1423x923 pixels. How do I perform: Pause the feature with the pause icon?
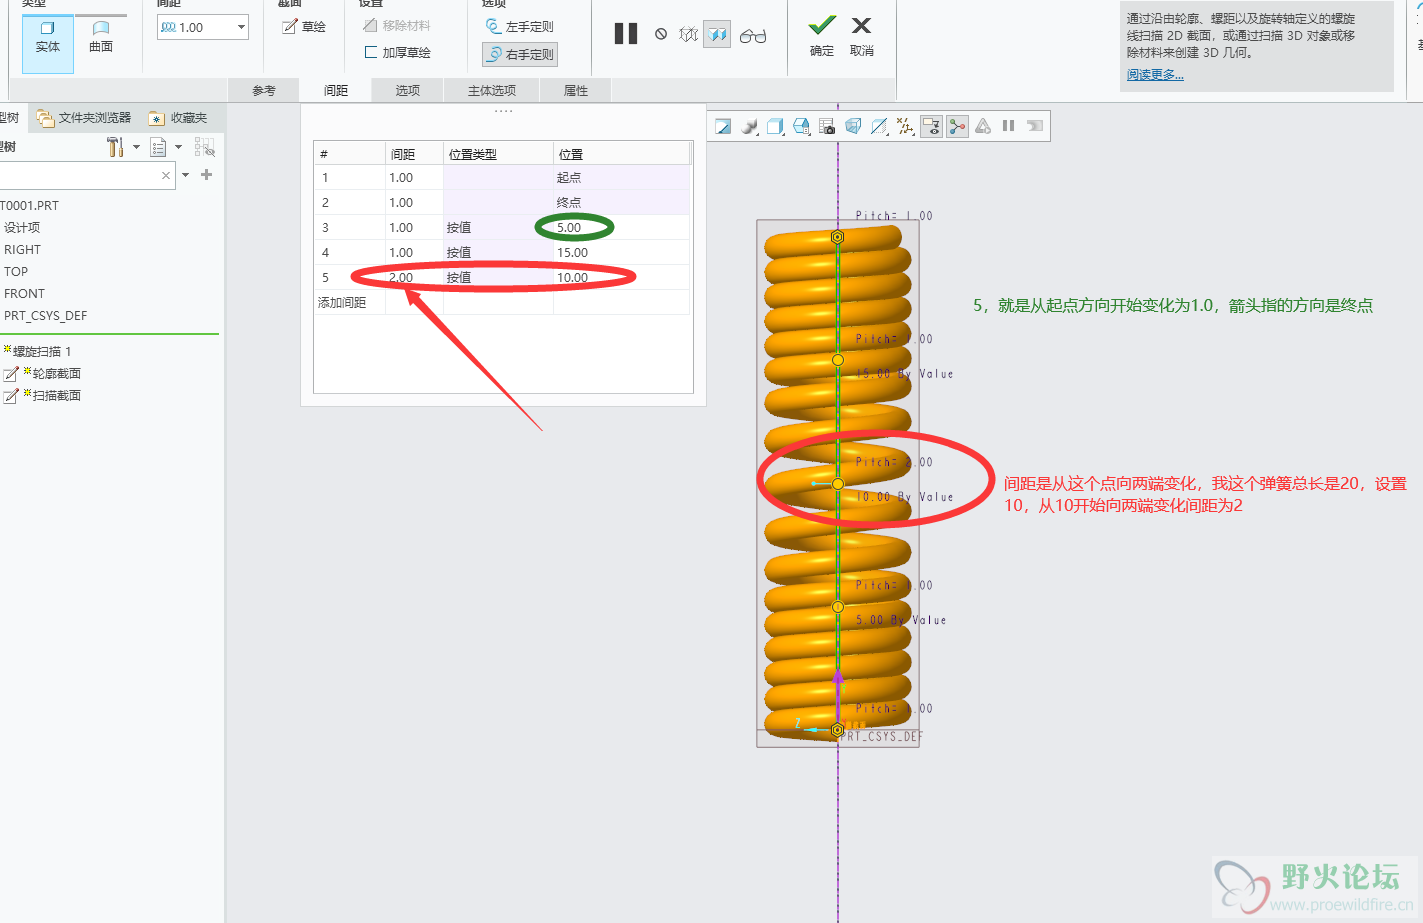pyautogui.click(x=626, y=34)
